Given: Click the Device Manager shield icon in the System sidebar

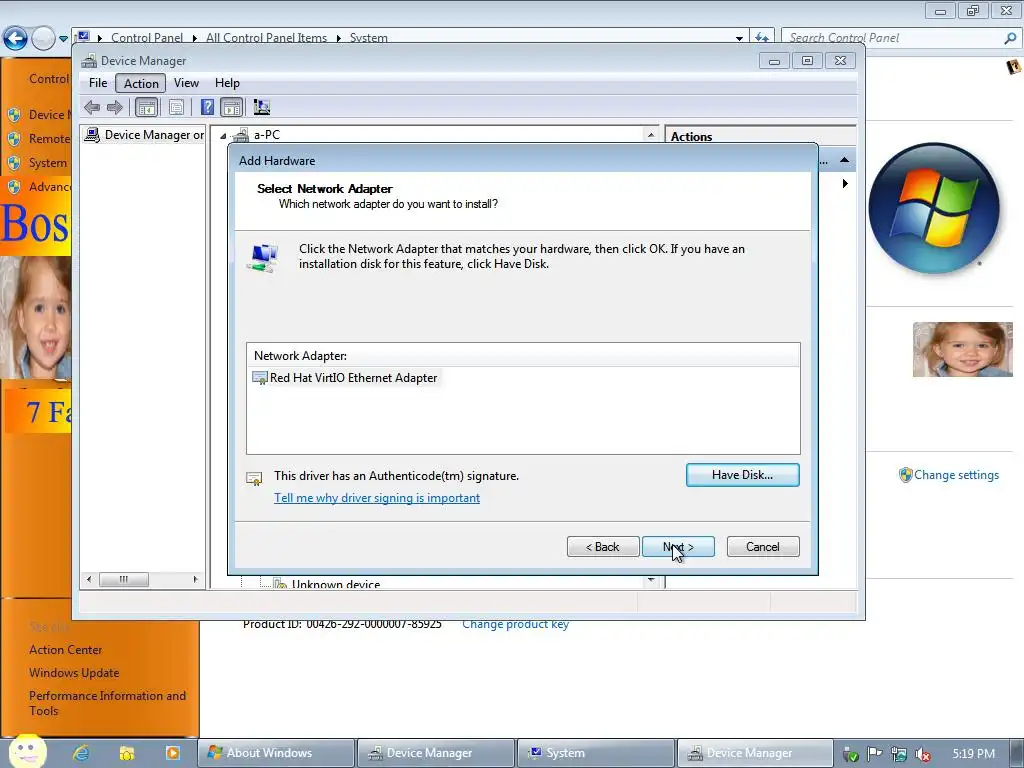Looking at the screenshot, I should point(14,115).
